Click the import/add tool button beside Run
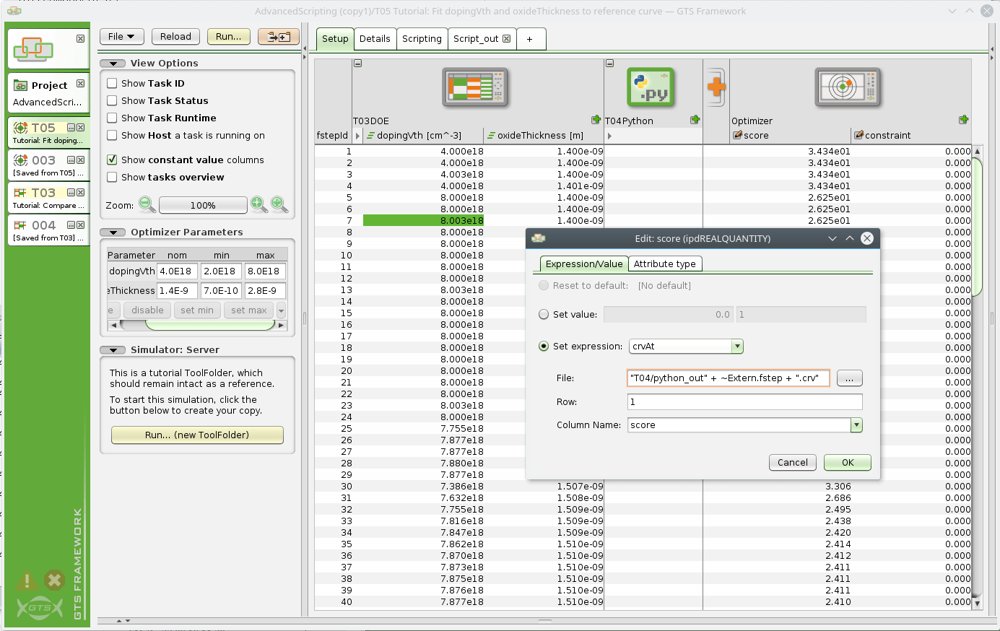The image size is (1000, 631). [278, 37]
